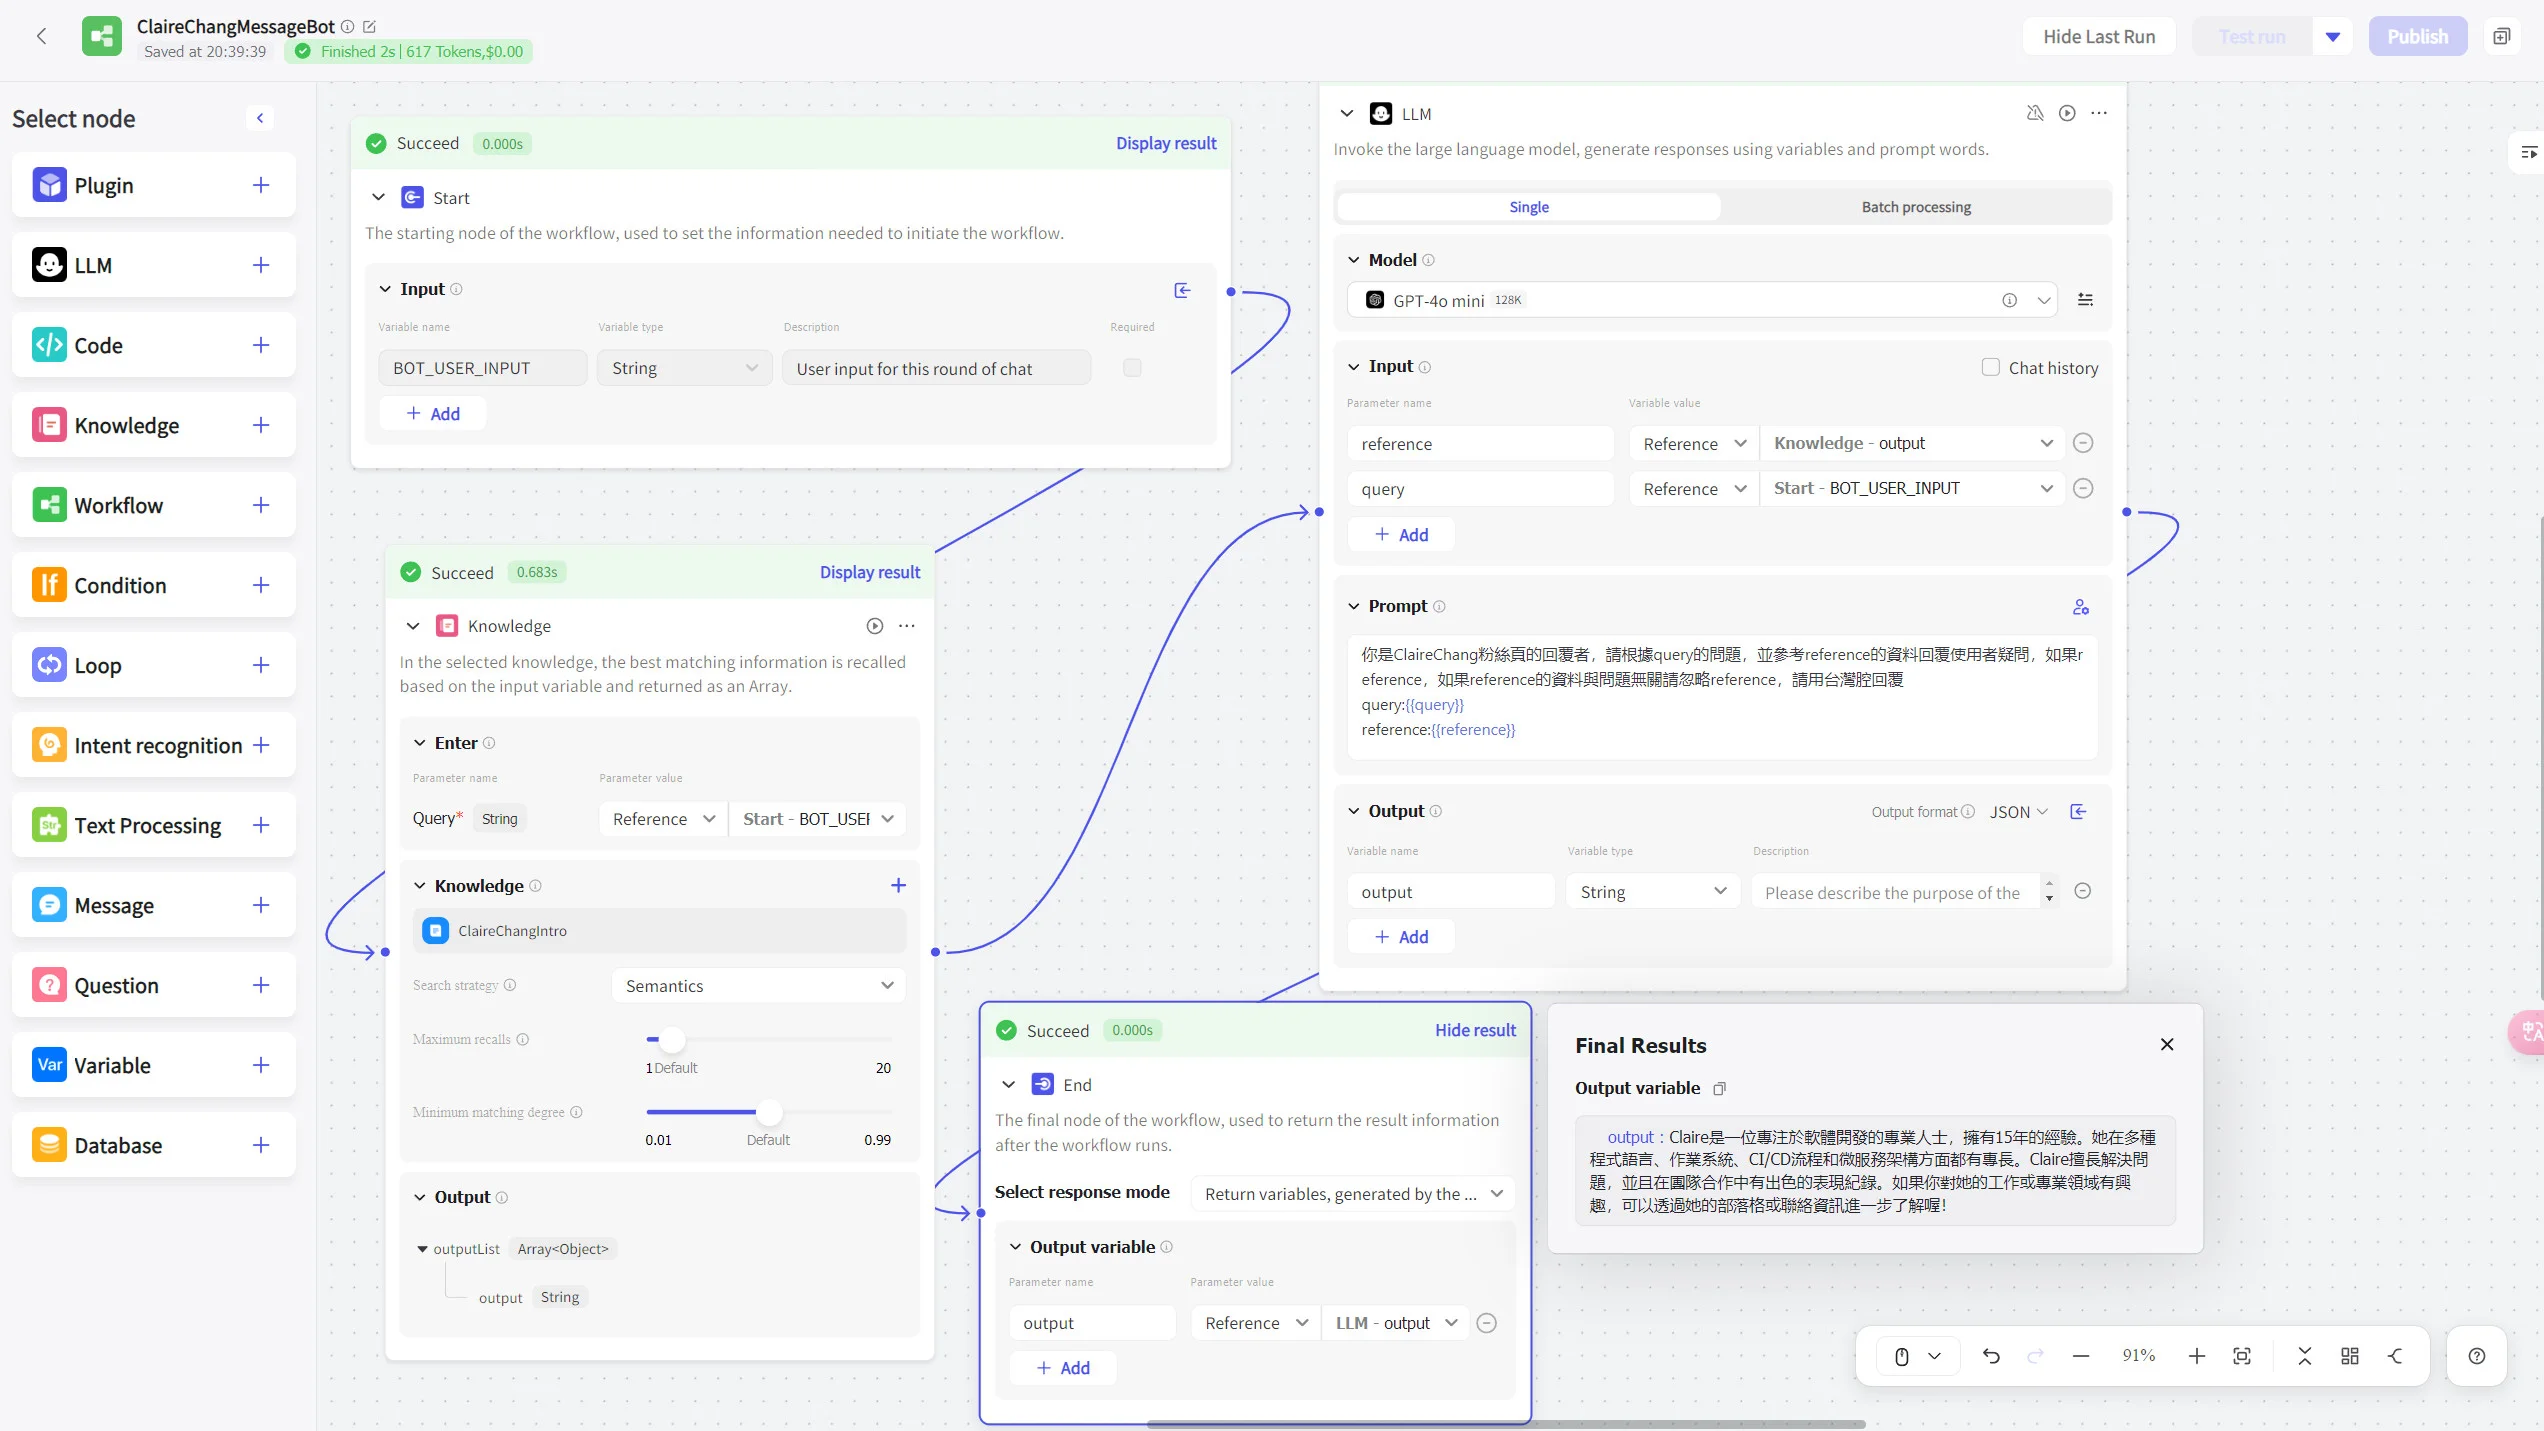The width and height of the screenshot is (2544, 1431).
Task: Remove the query input parameter in LLM
Action: pyautogui.click(x=2083, y=488)
